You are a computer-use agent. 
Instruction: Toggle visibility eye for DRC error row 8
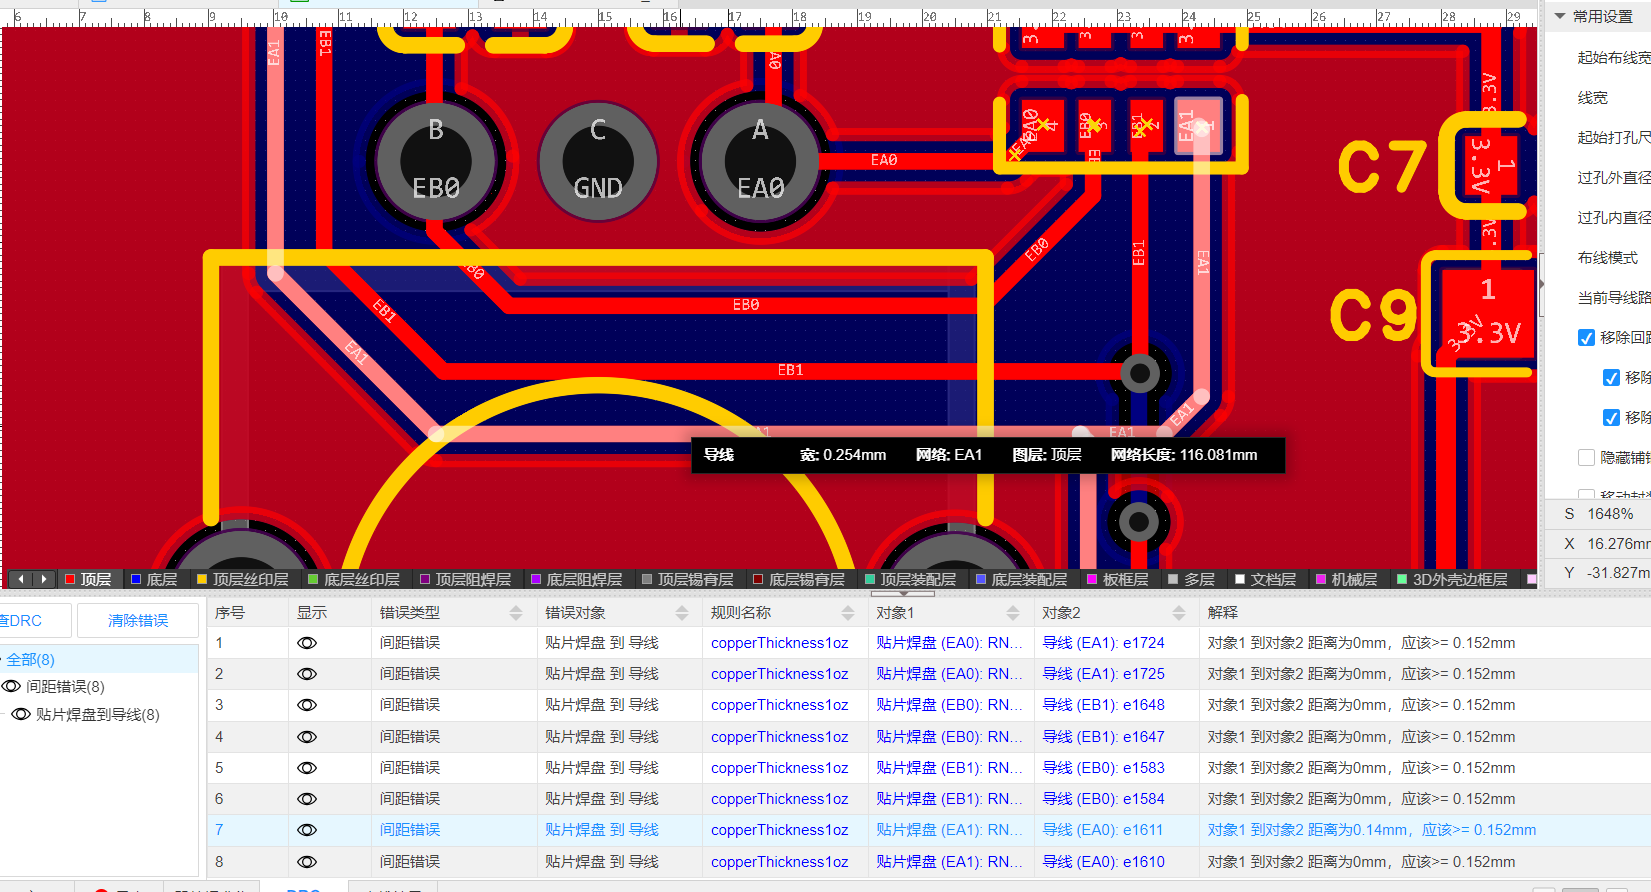point(307,862)
